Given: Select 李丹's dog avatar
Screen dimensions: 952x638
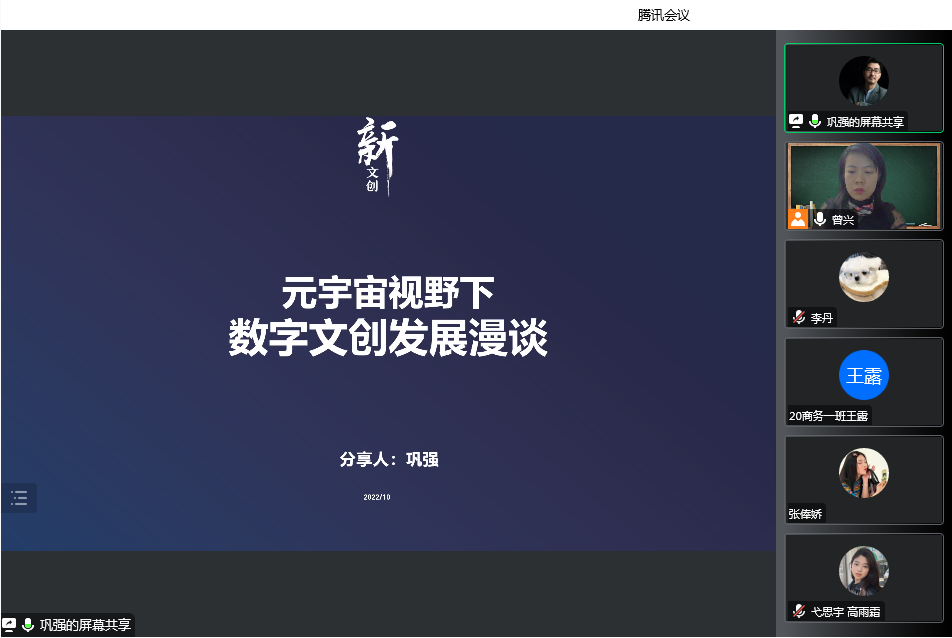Looking at the screenshot, I should coord(864,277).
